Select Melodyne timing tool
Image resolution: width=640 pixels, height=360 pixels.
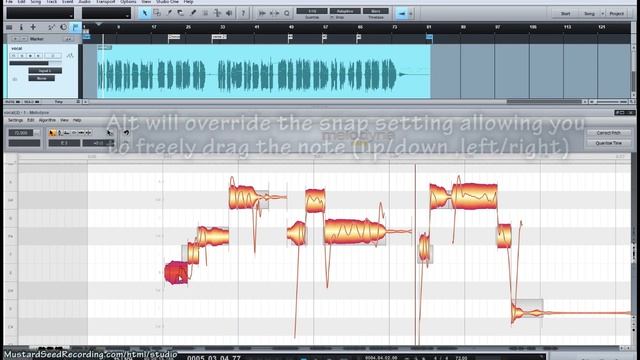click(x=81, y=133)
